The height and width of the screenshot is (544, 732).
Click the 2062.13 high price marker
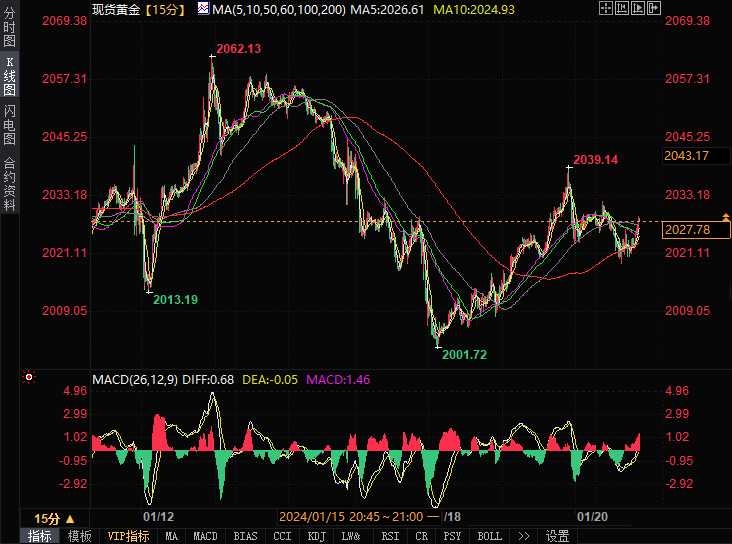(240, 49)
